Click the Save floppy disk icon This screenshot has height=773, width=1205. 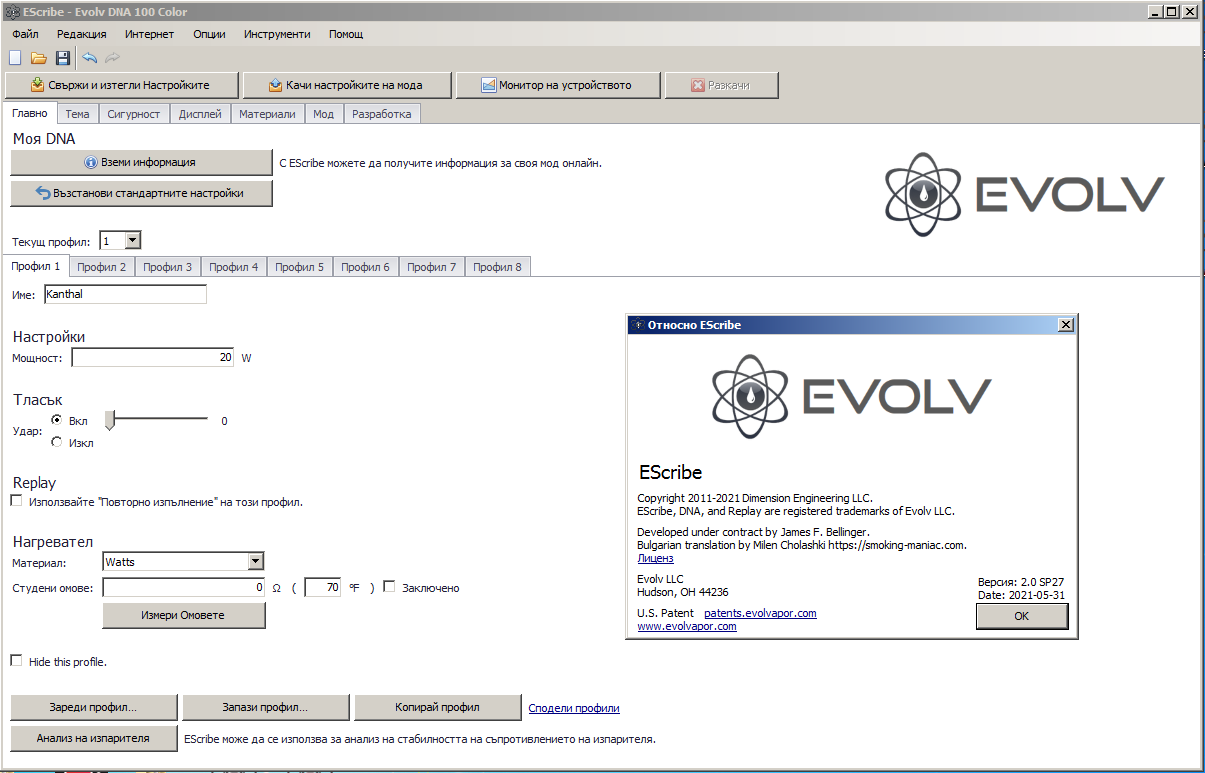click(62, 58)
